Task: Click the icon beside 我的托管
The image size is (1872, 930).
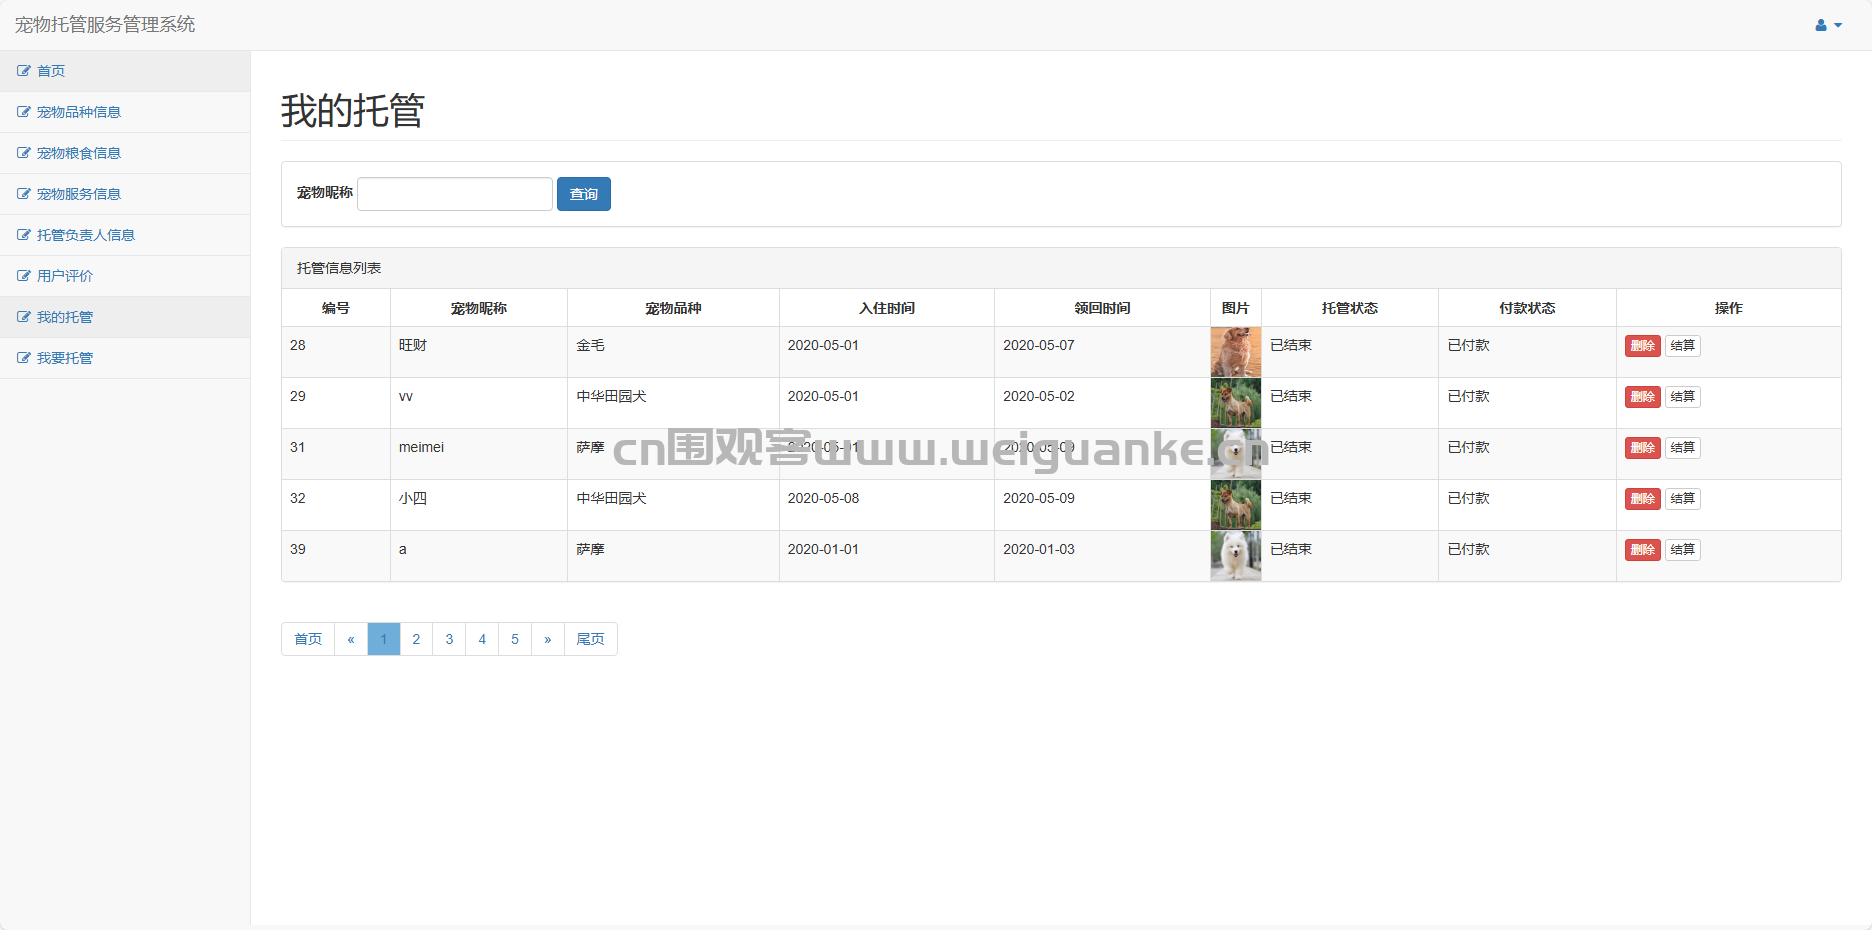Action: (23, 317)
